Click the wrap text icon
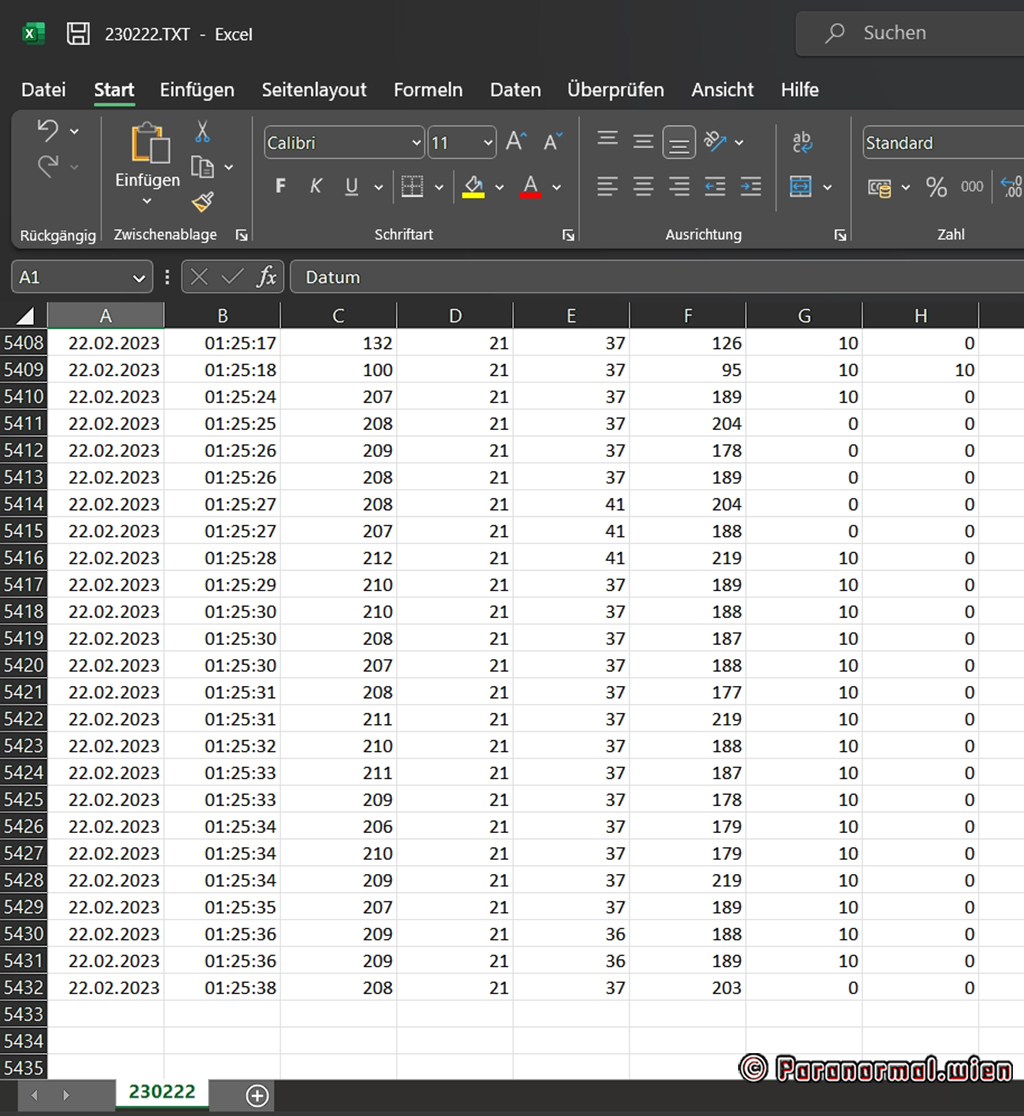This screenshot has width=1024, height=1116. (x=802, y=142)
